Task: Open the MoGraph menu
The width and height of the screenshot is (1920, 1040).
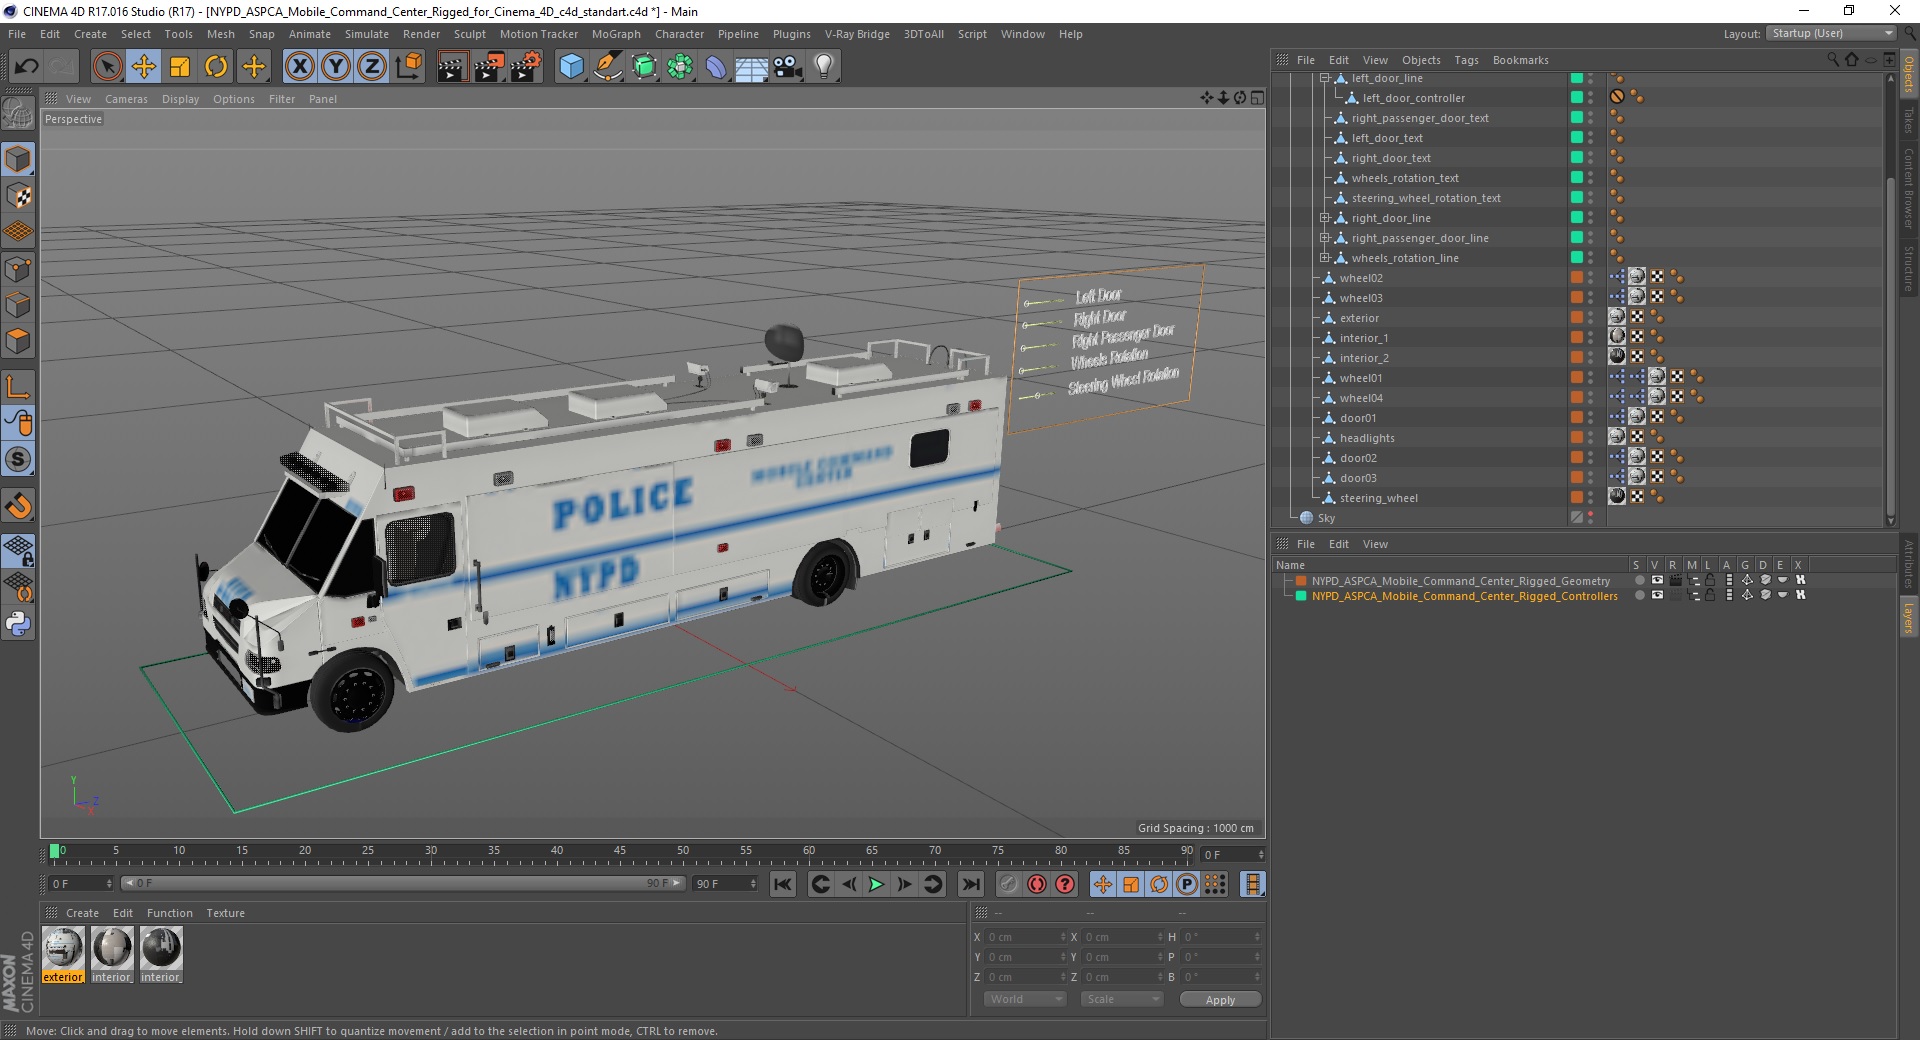Action: click(x=616, y=34)
